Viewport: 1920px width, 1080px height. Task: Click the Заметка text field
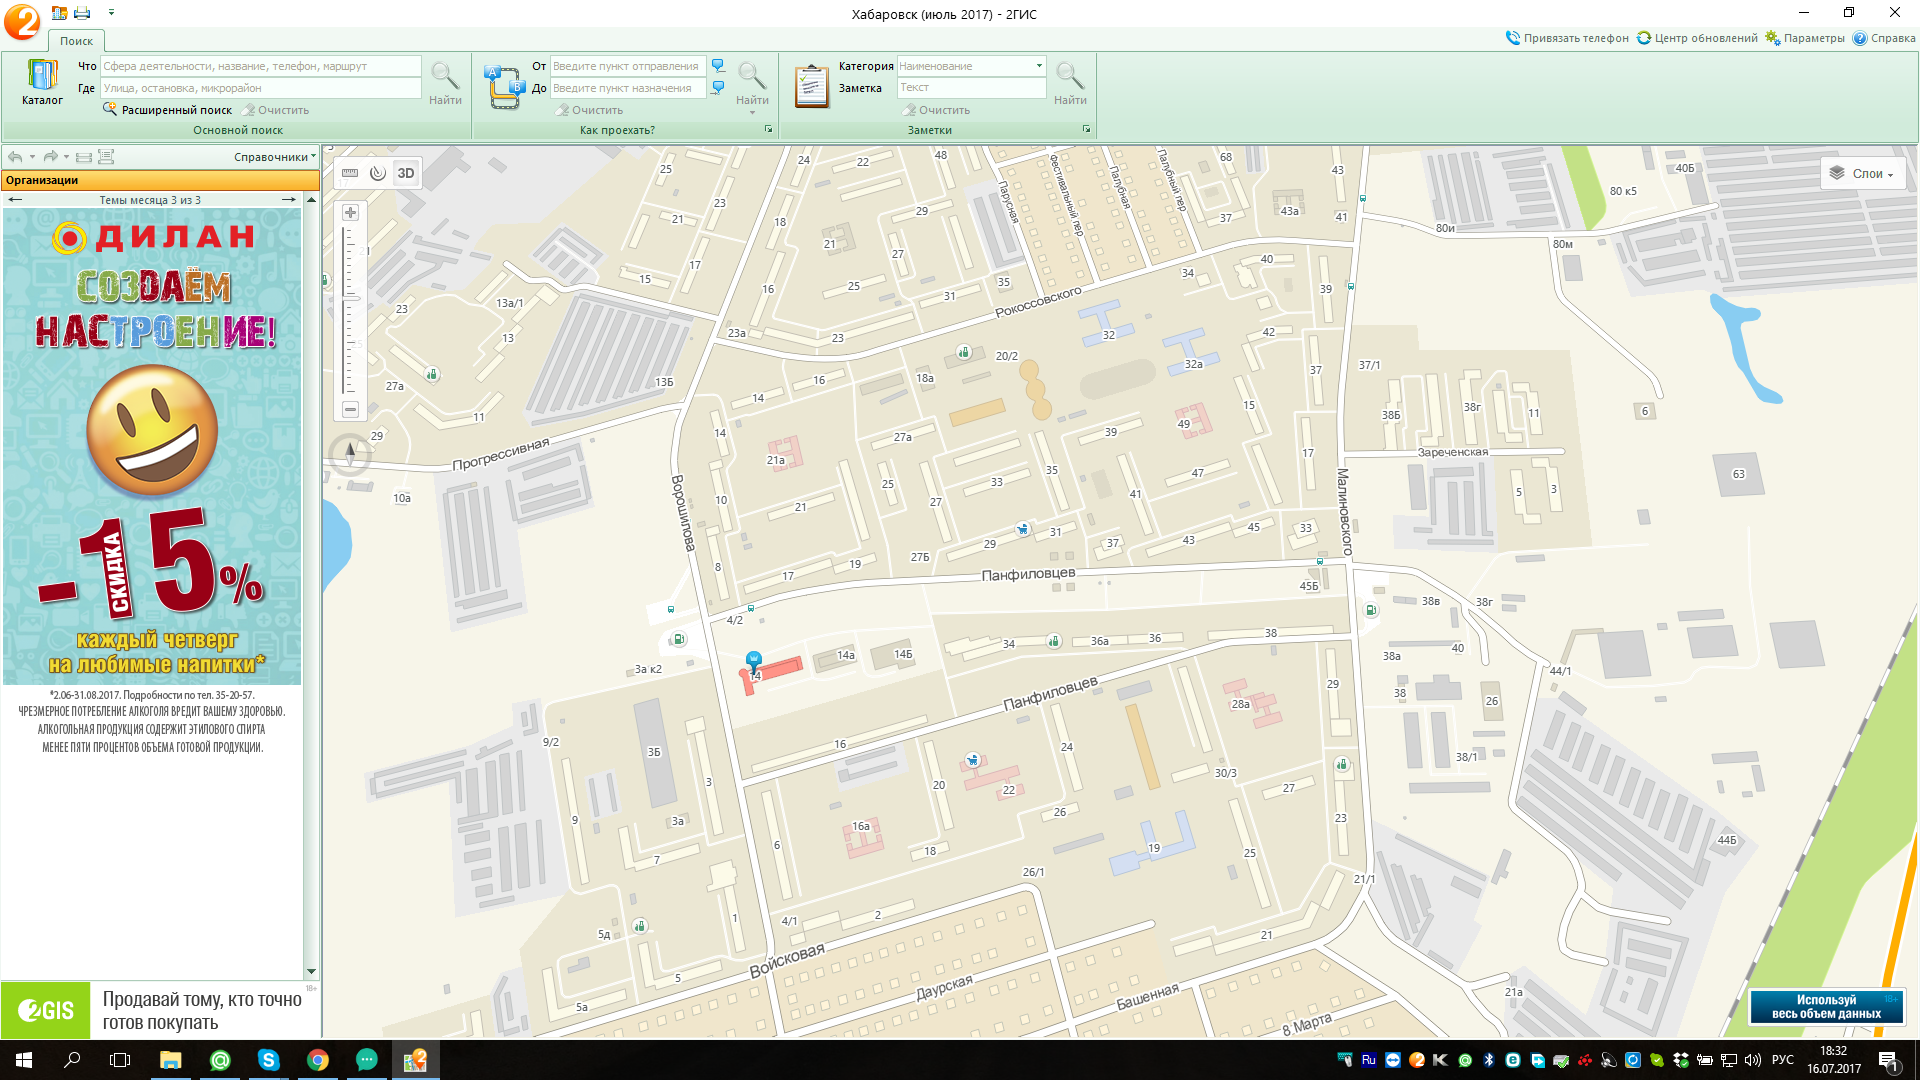click(971, 88)
